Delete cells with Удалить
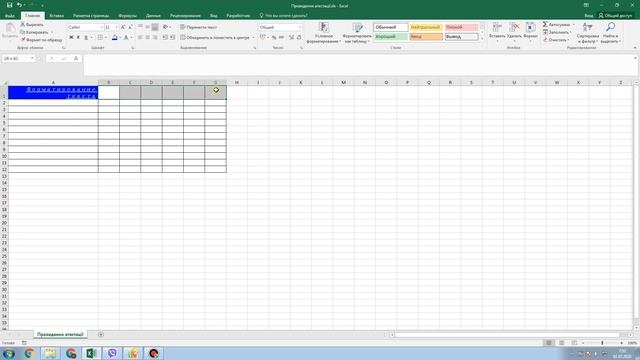The image size is (640, 360). (514, 31)
